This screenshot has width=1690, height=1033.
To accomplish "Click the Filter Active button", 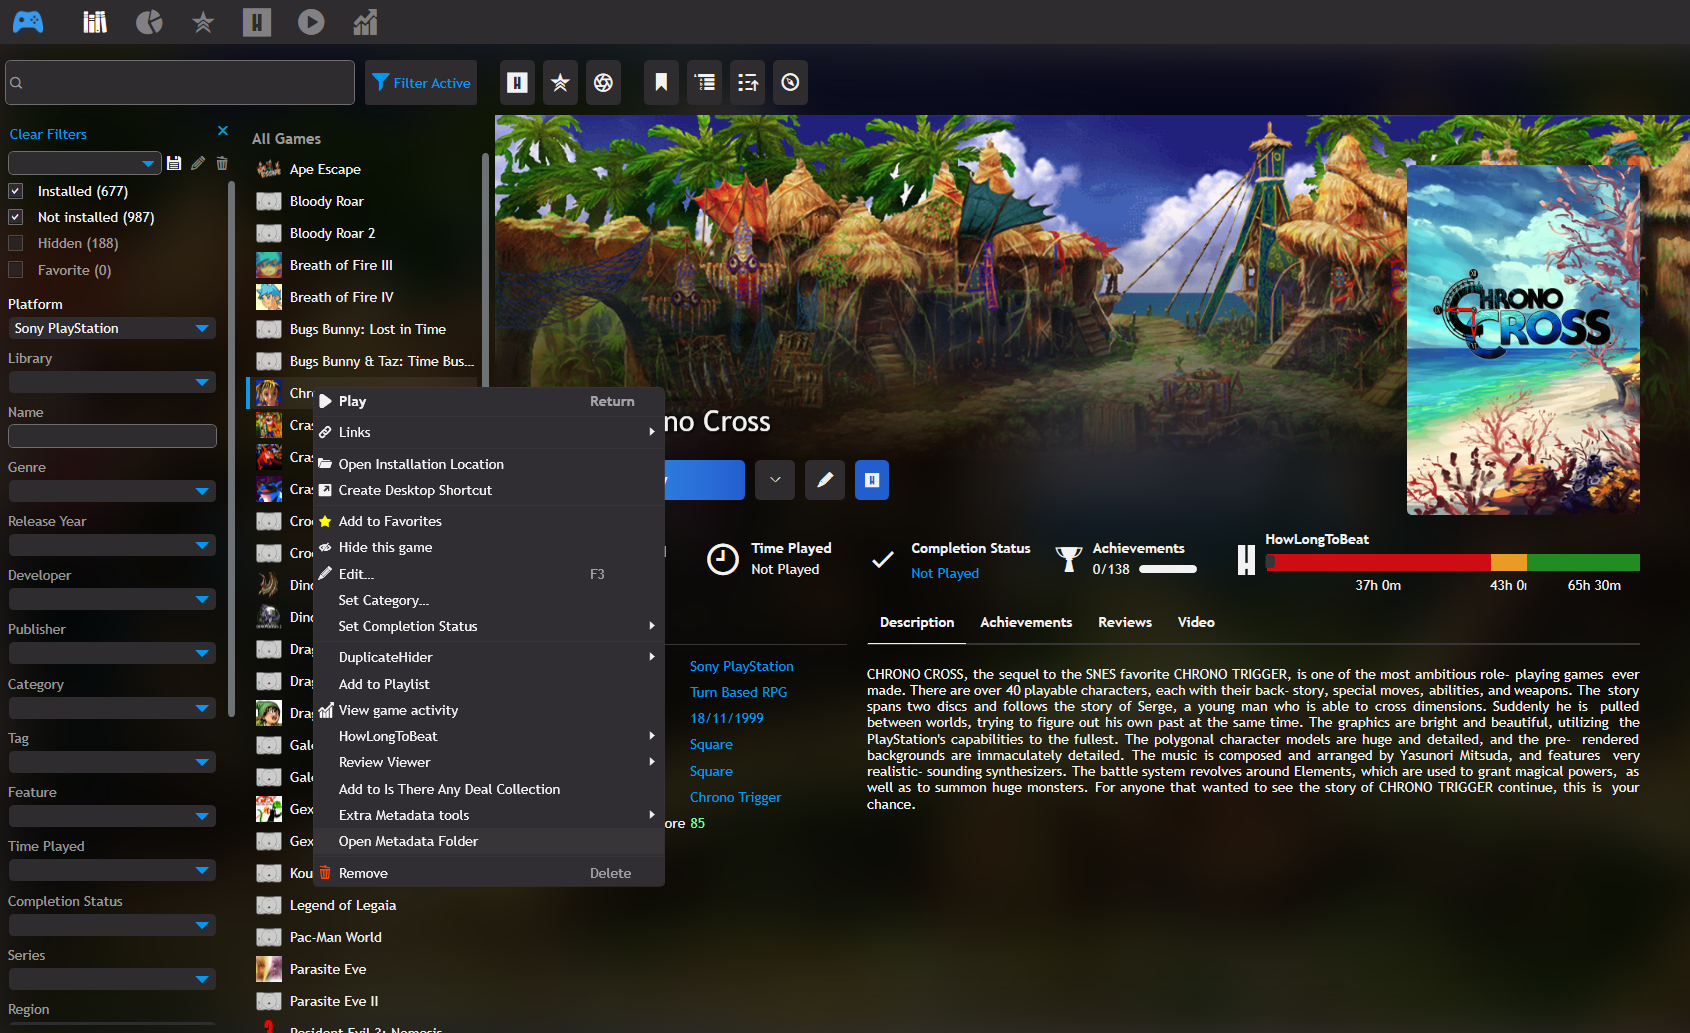I will [420, 83].
